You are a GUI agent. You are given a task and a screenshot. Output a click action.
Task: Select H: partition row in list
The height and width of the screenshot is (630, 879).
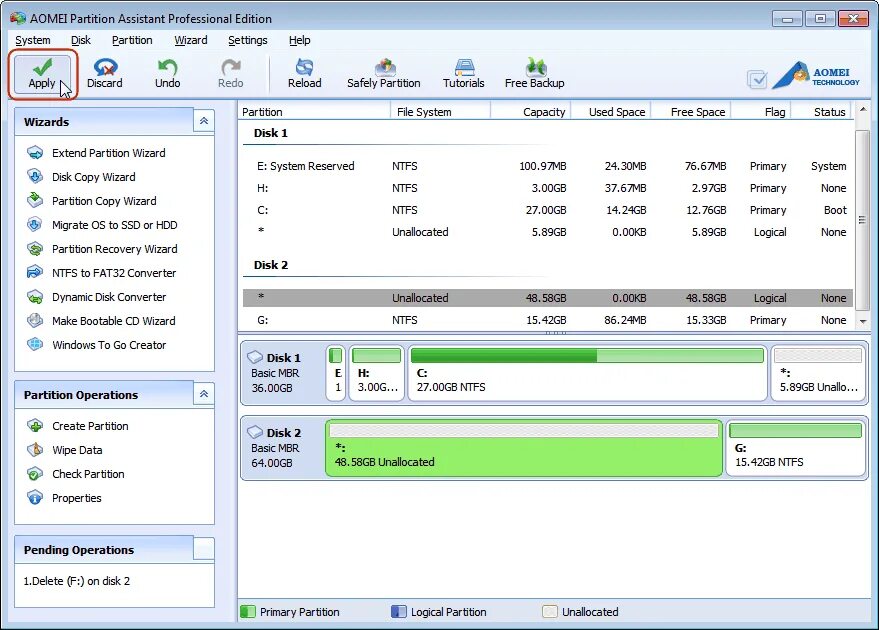pos(548,188)
